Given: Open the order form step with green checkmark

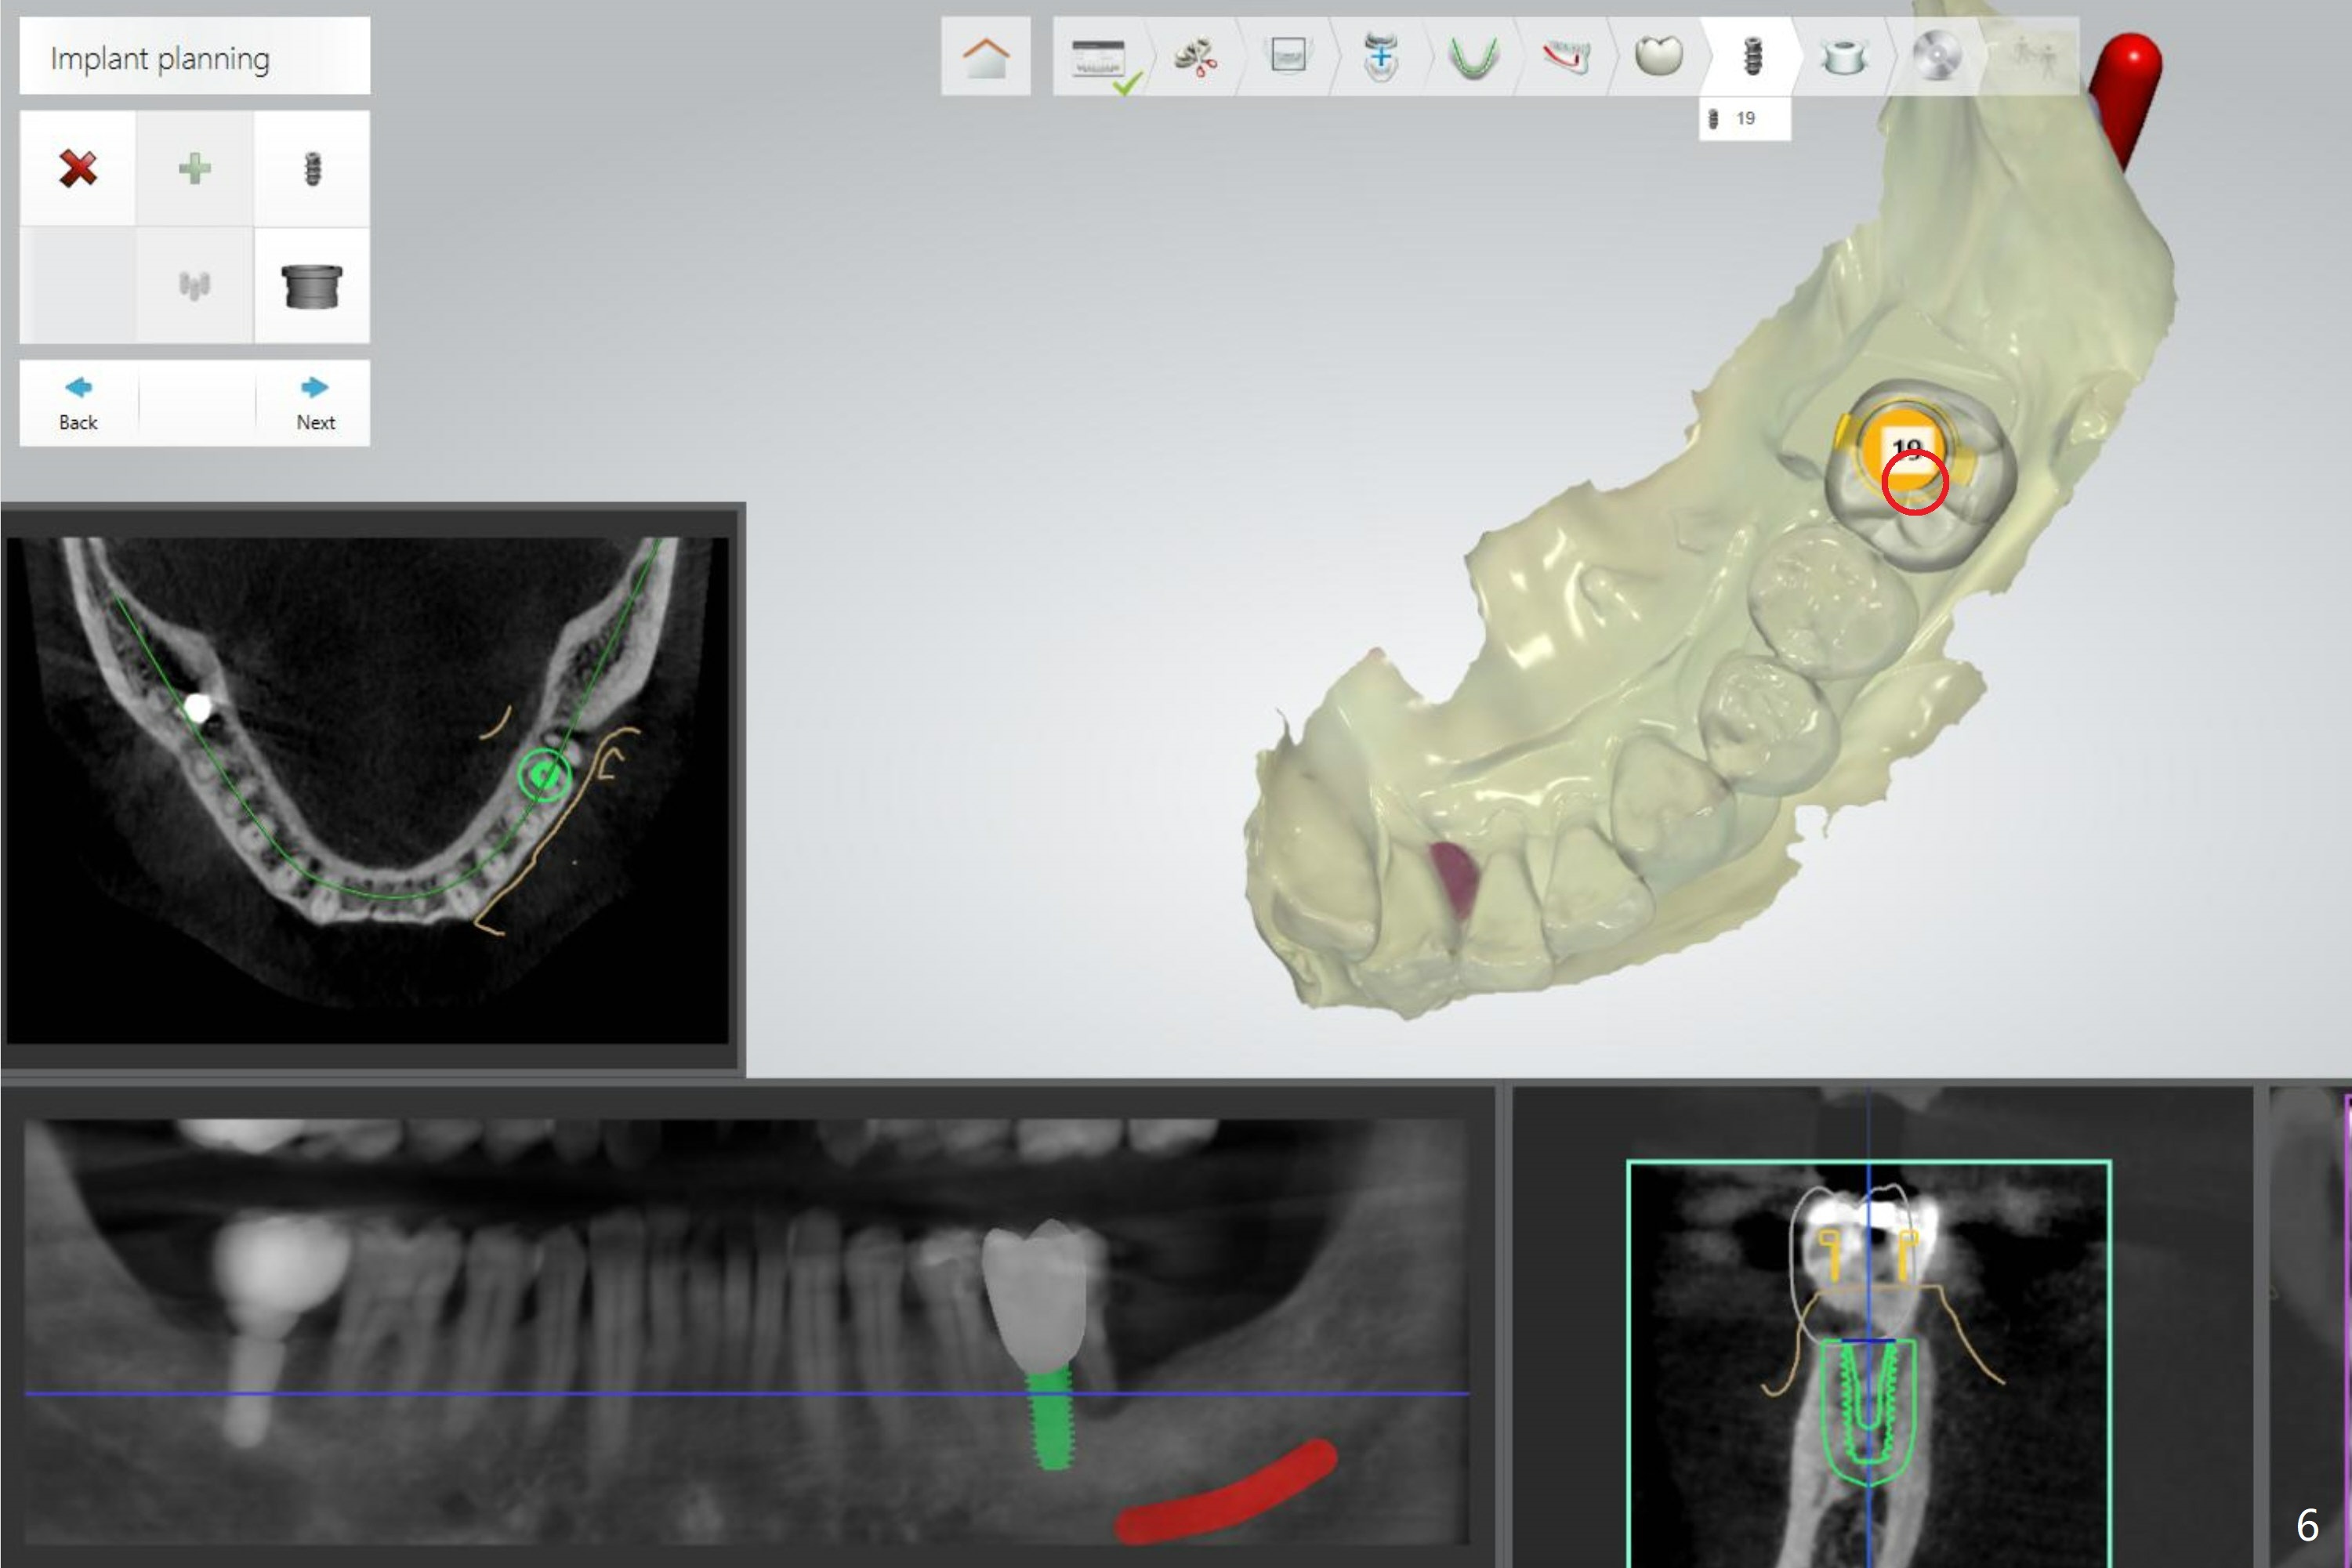Looking at the screenshot, I should 1099,58.
